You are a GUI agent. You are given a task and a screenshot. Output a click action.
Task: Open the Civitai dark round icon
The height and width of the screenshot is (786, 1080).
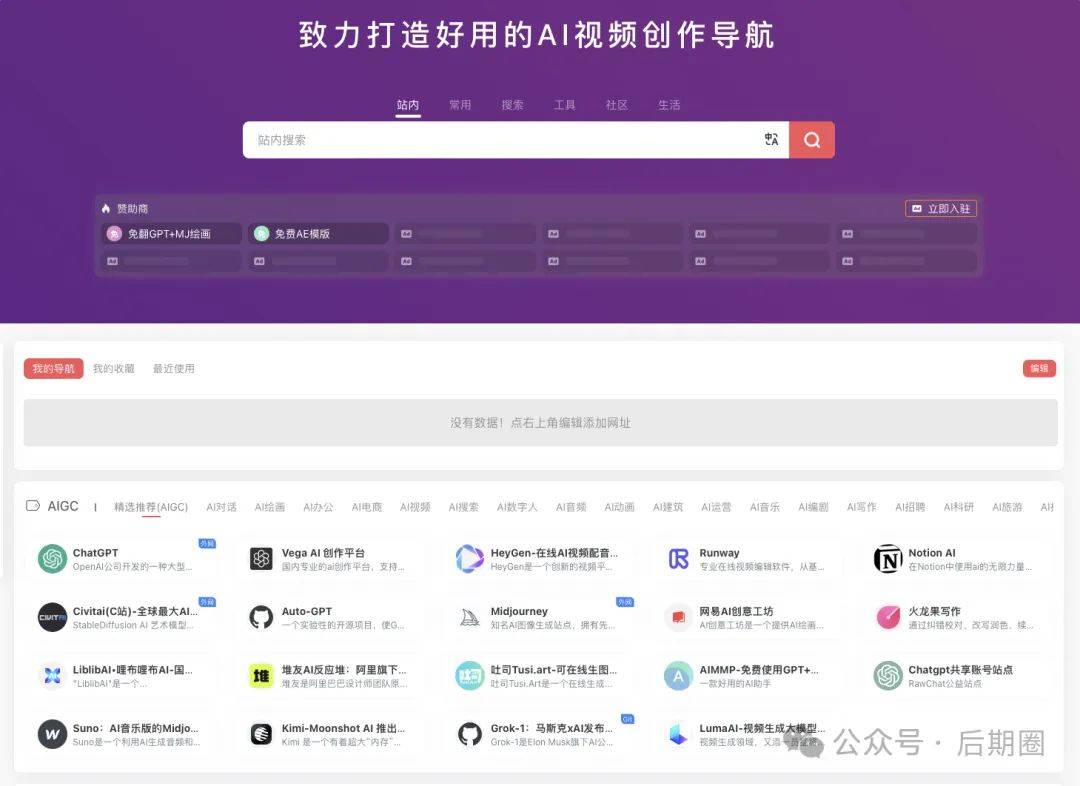point(52,617)
